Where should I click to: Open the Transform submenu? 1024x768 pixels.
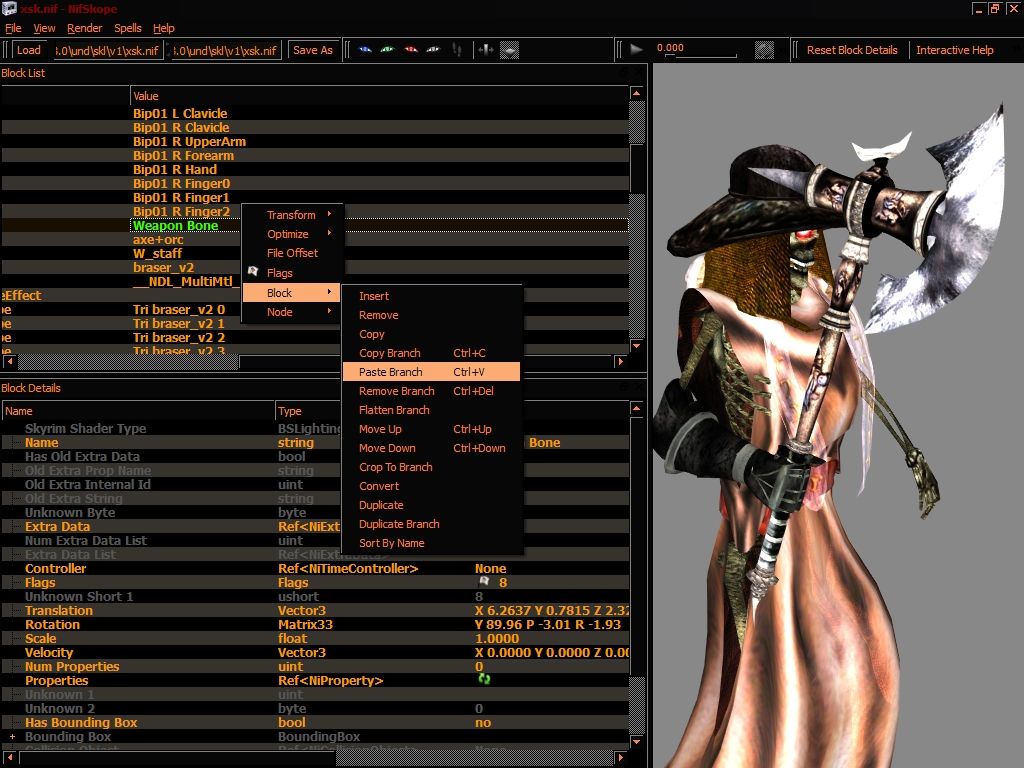point(293,215)
